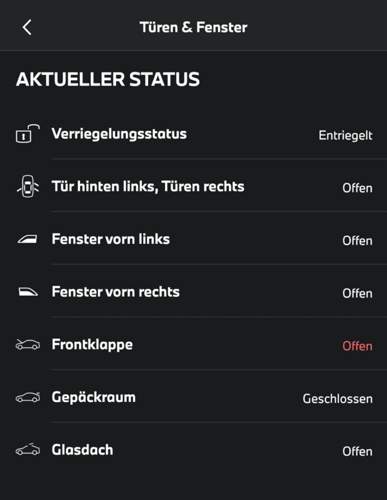Viewport: 387px width, 500px height.
Task: Tap the Entriegelt status text
Action: point(345,136)
